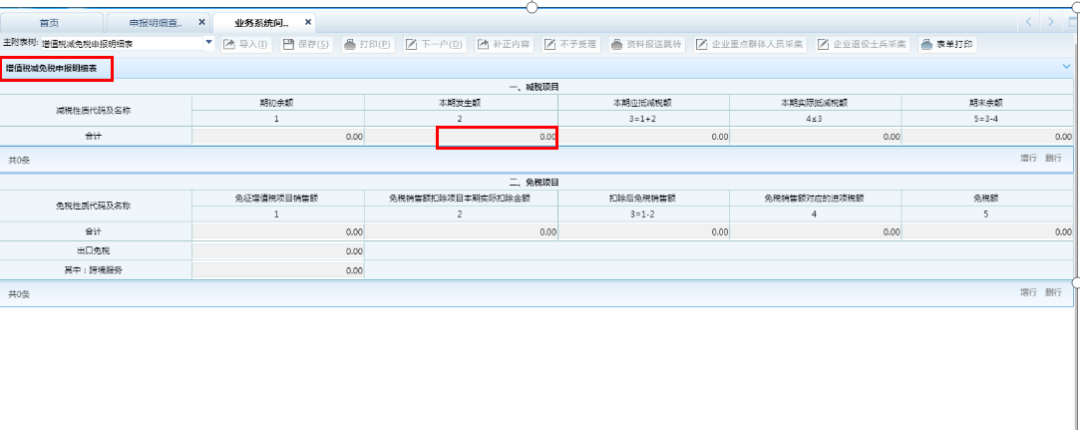Click 免税销售额对应的进项税额 合计 cell
1080x430 pixels.
[816, 232]
